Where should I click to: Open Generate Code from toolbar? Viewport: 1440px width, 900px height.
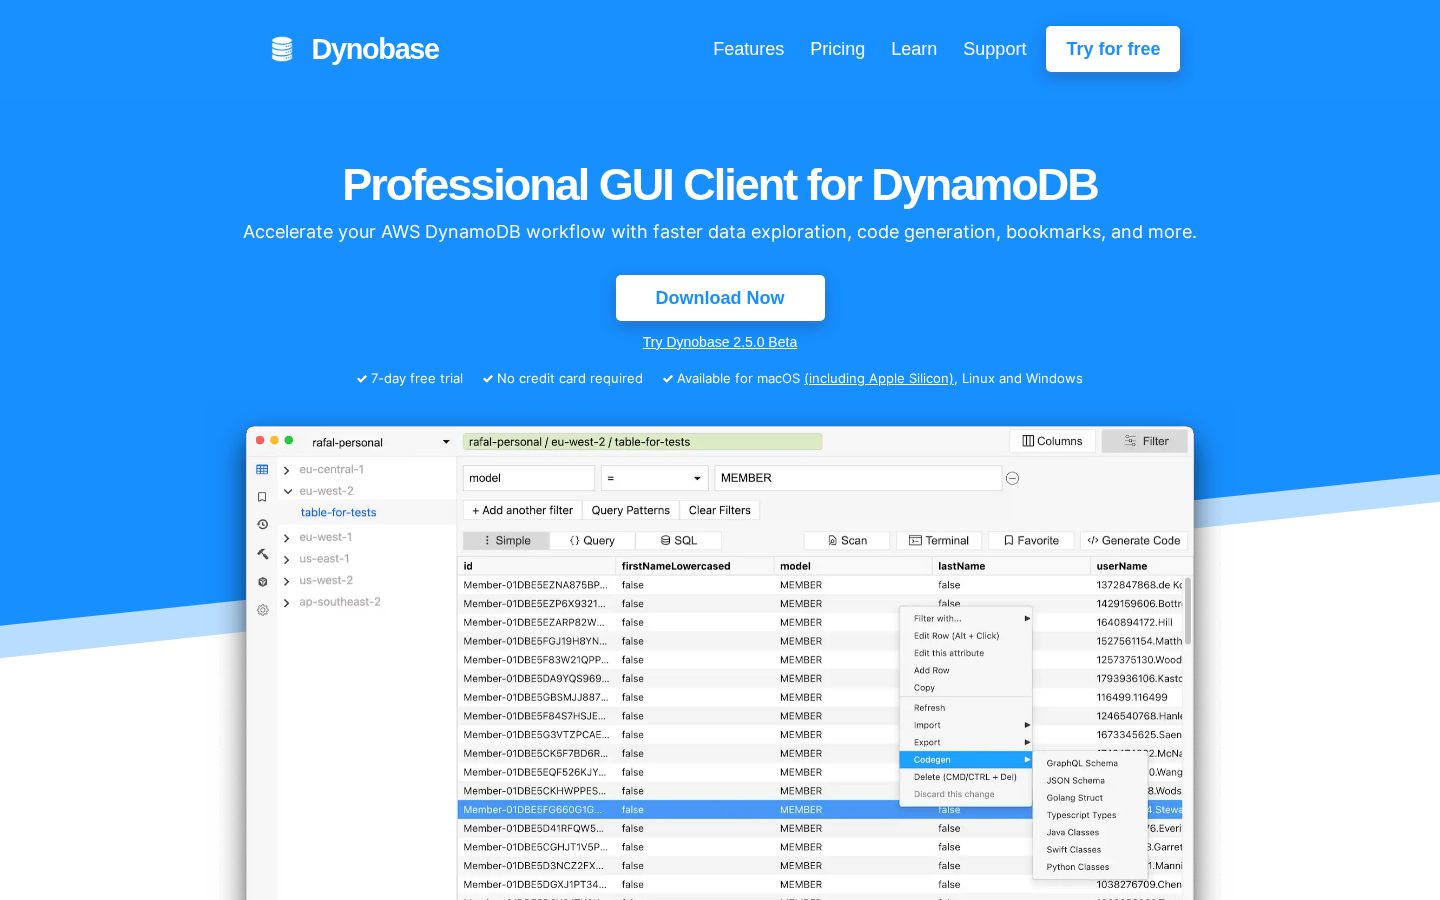pyautogui.click(x=1134, y=540)
